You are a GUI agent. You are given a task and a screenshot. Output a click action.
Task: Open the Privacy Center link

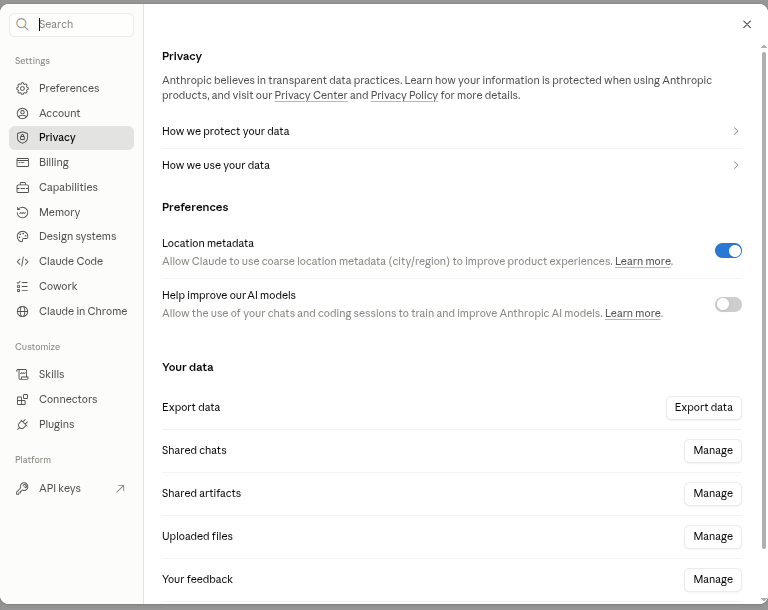(311, 96)
